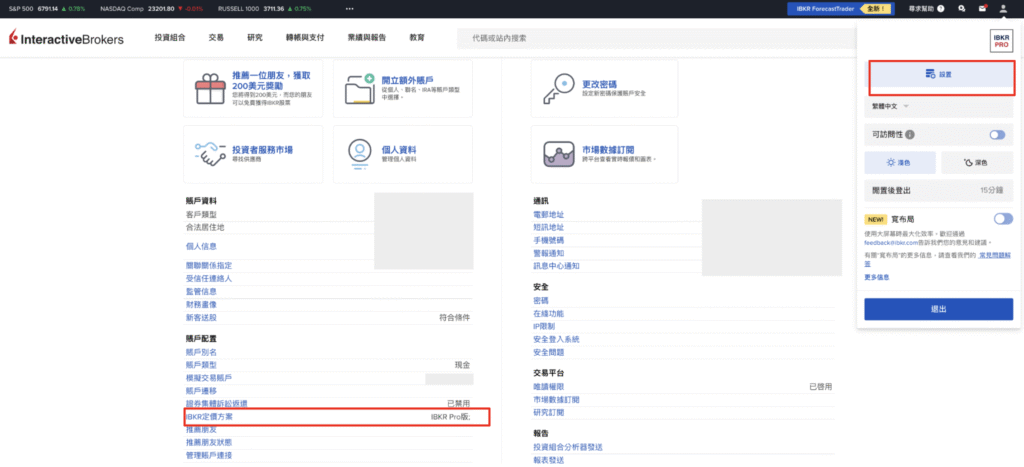Open the mail notifications icon
The image size is (1024, 467).
pos(982,9)
